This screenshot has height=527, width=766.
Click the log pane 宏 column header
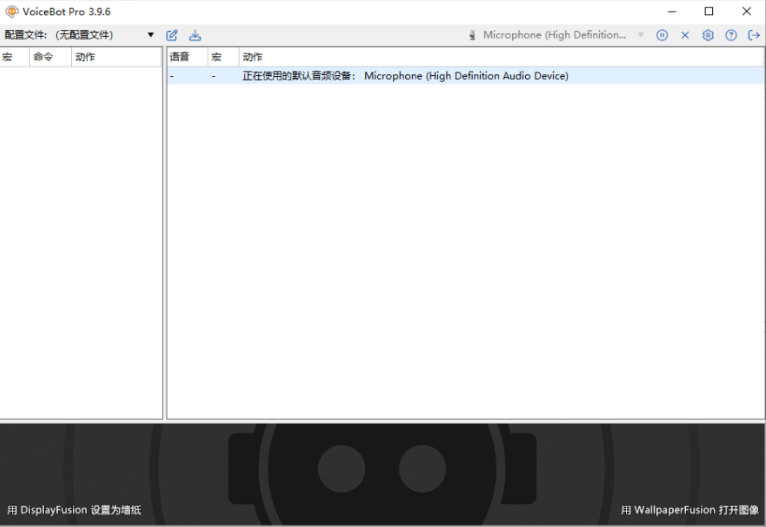point(223,57)
